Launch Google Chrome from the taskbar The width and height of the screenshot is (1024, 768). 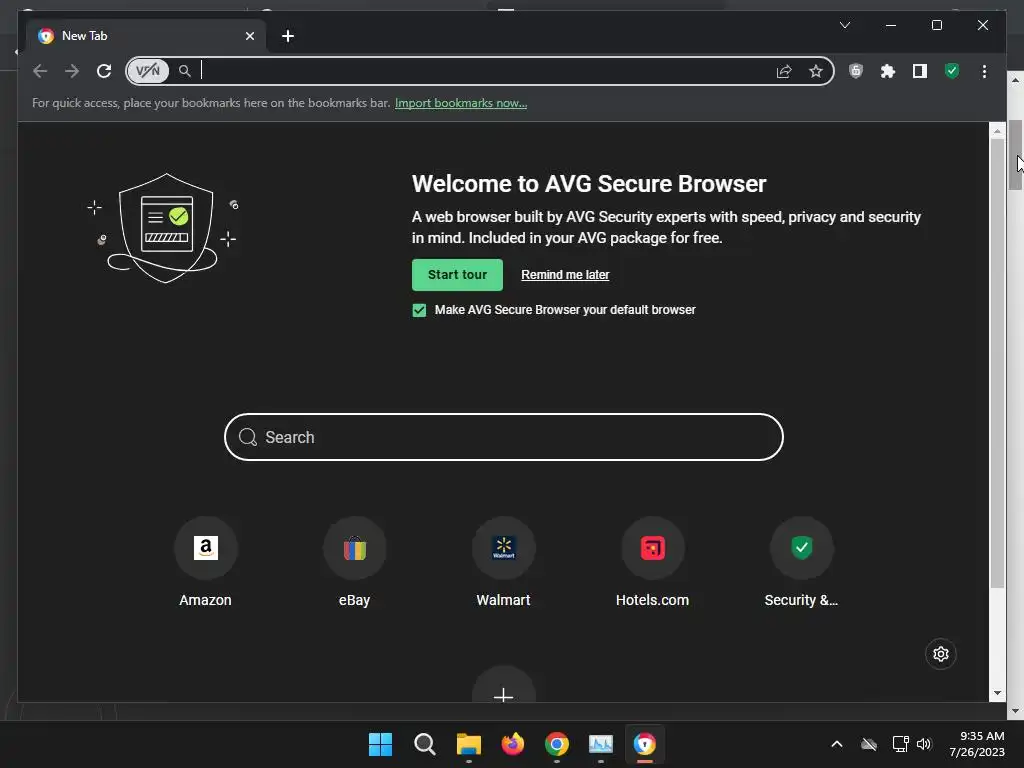pos(556,744)
